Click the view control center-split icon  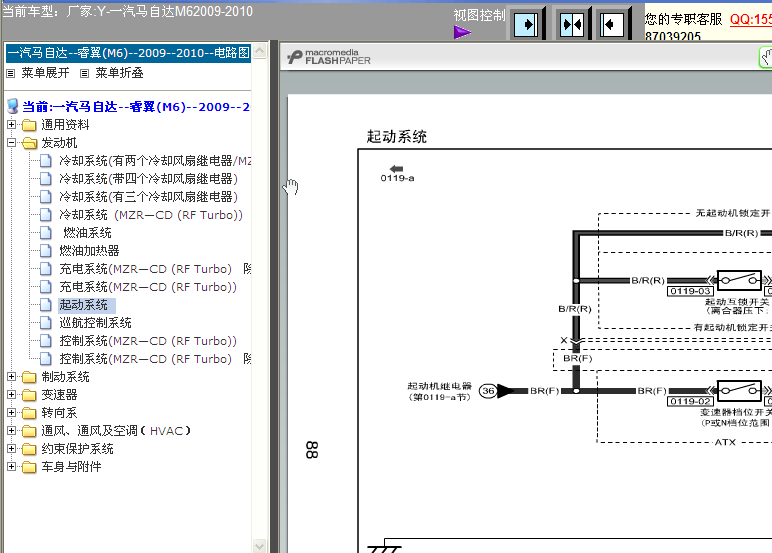572,24
